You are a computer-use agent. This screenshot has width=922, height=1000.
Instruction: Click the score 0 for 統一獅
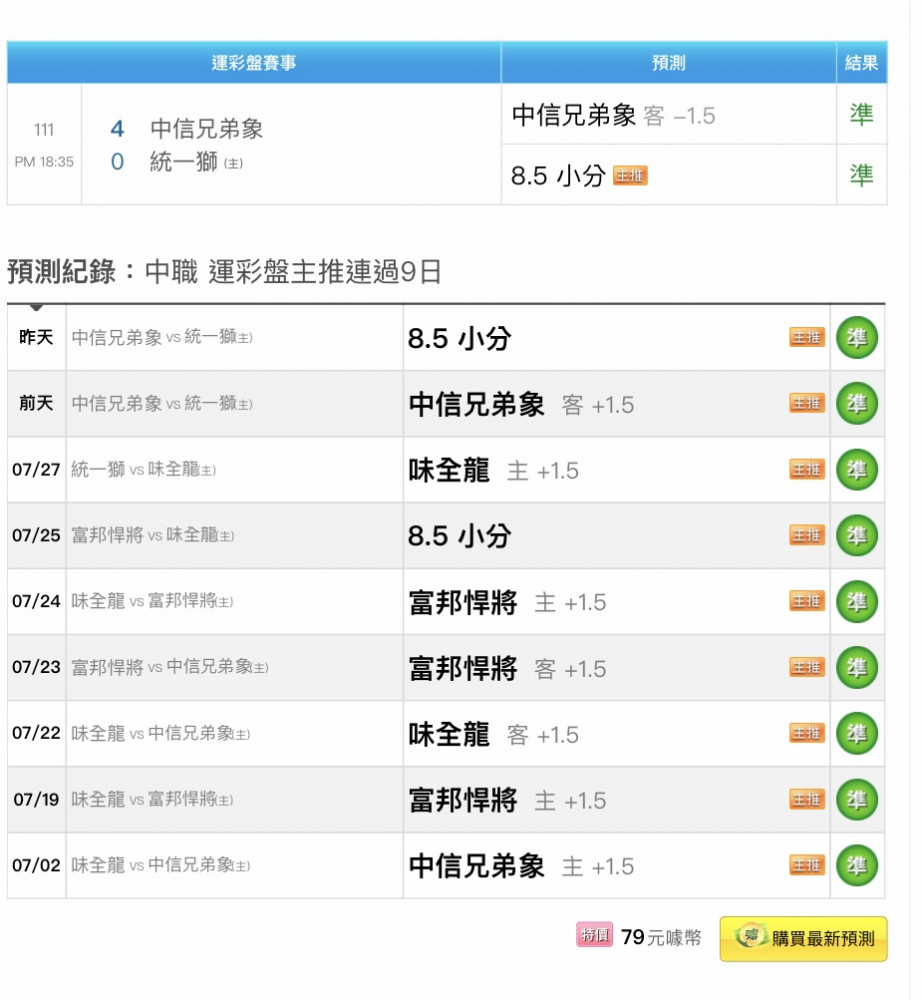(117, 162)
